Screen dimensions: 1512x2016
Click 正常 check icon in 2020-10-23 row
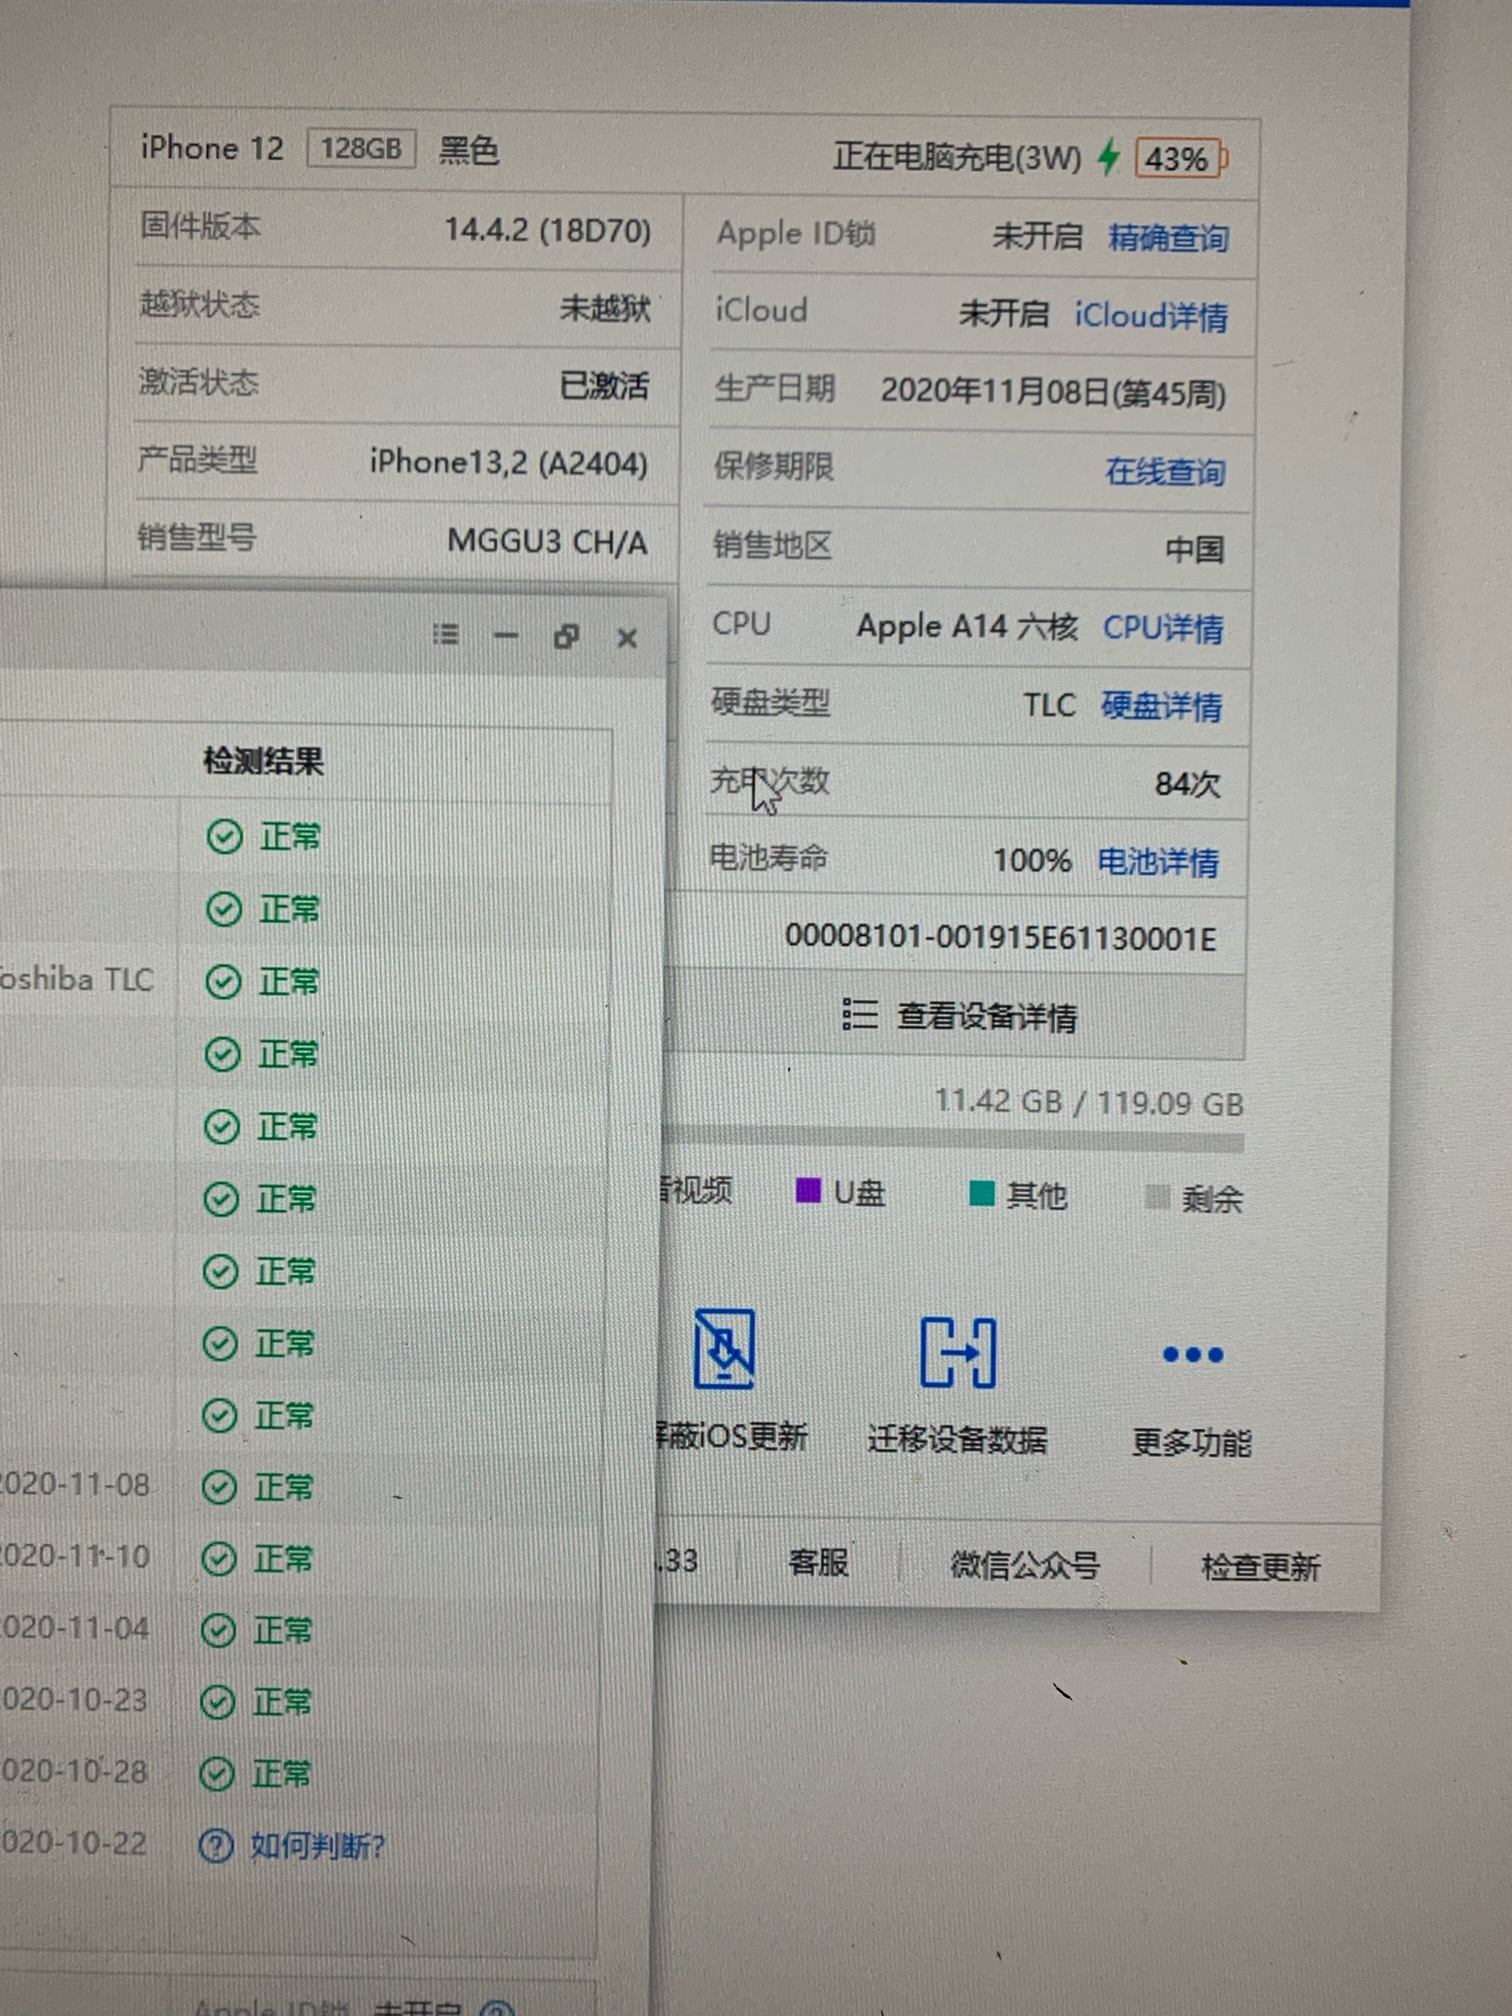(x=217, y=1702)
